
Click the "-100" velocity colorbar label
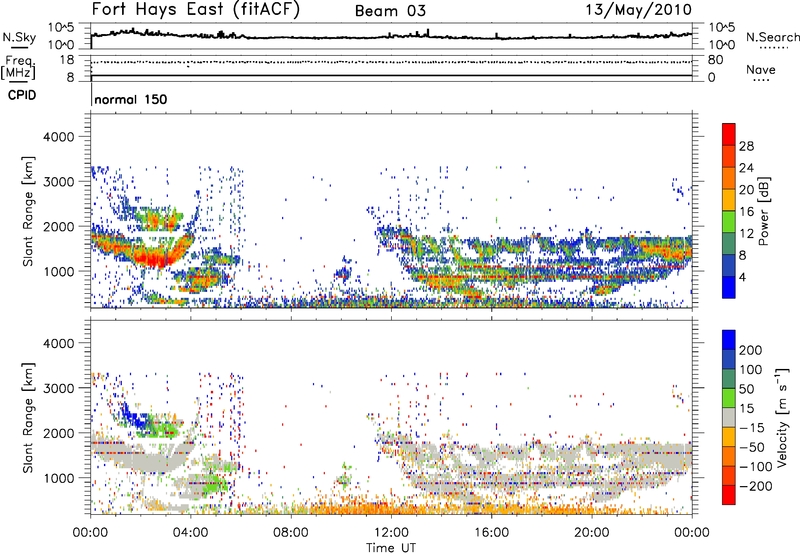(755, 467)
